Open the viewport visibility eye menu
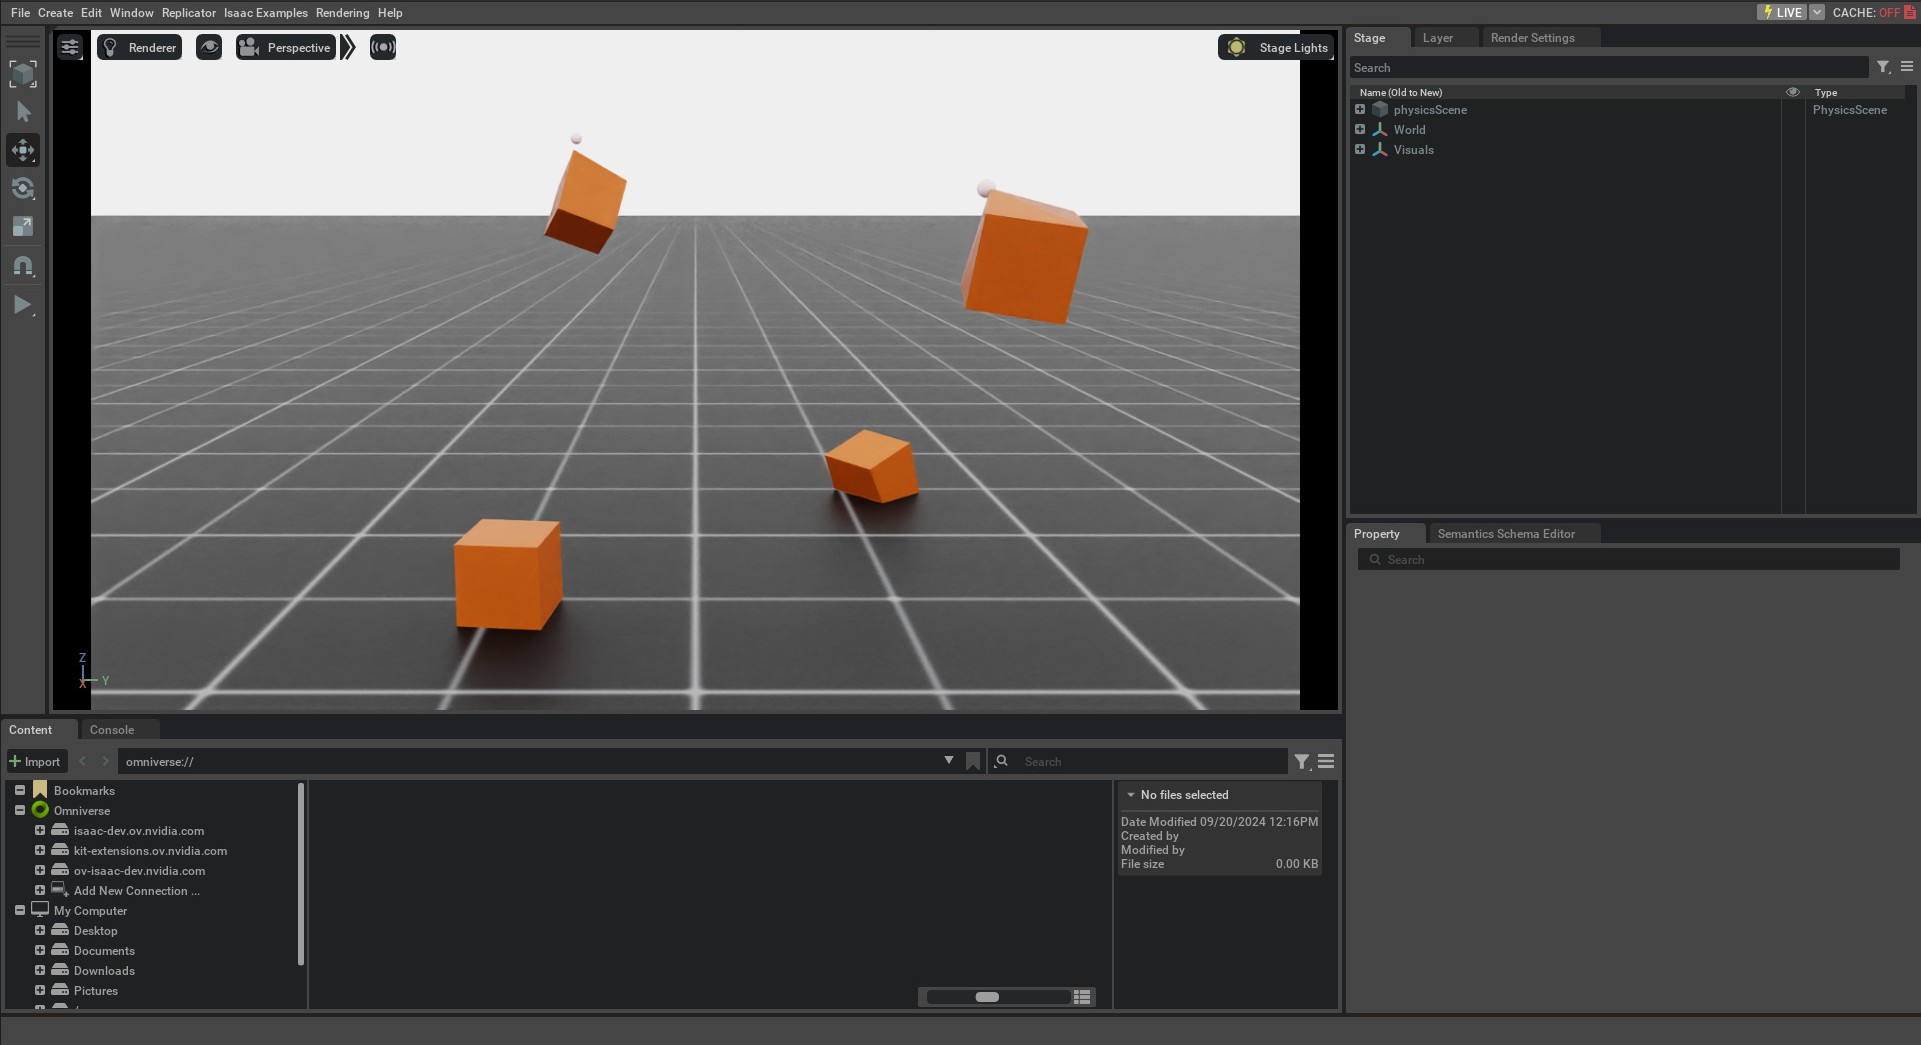The image size is (1921, 1045). click(209, 47)
